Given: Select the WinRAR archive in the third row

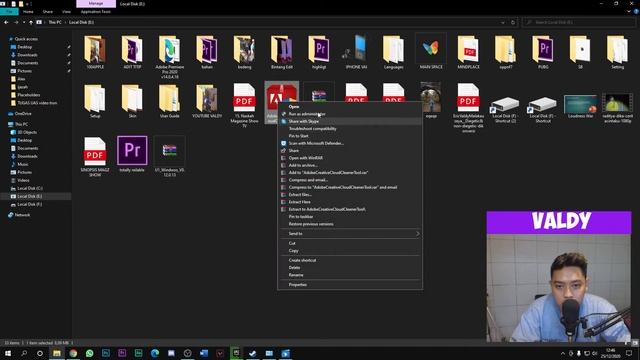Looking at the screenshot, I should click(169, 157).
